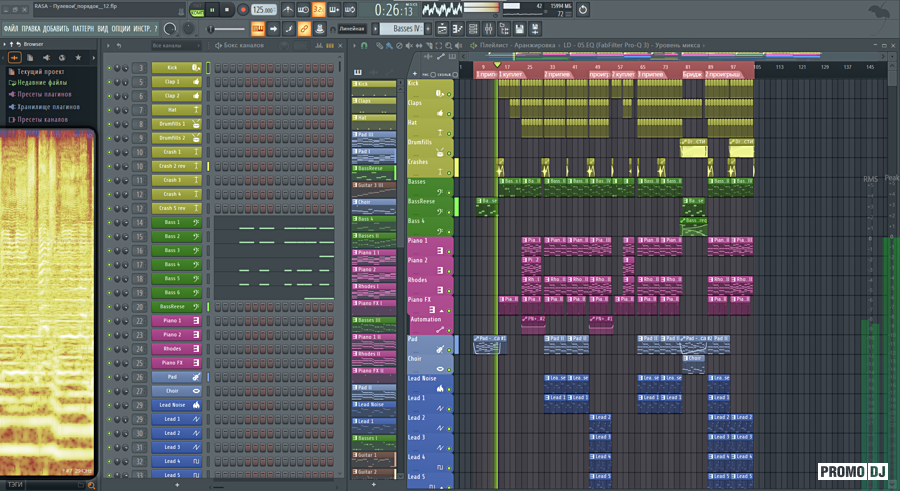
Task: Toggle the orange link chain icon
Action: (304, 29)
